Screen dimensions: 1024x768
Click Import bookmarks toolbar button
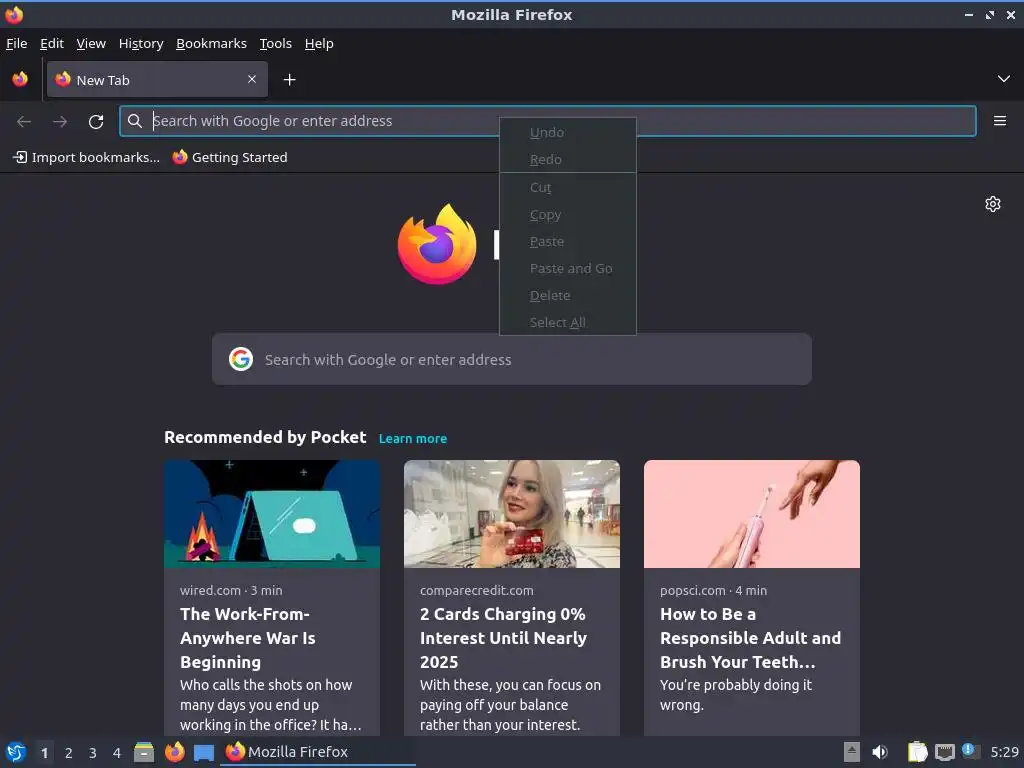tap(86, 157)
